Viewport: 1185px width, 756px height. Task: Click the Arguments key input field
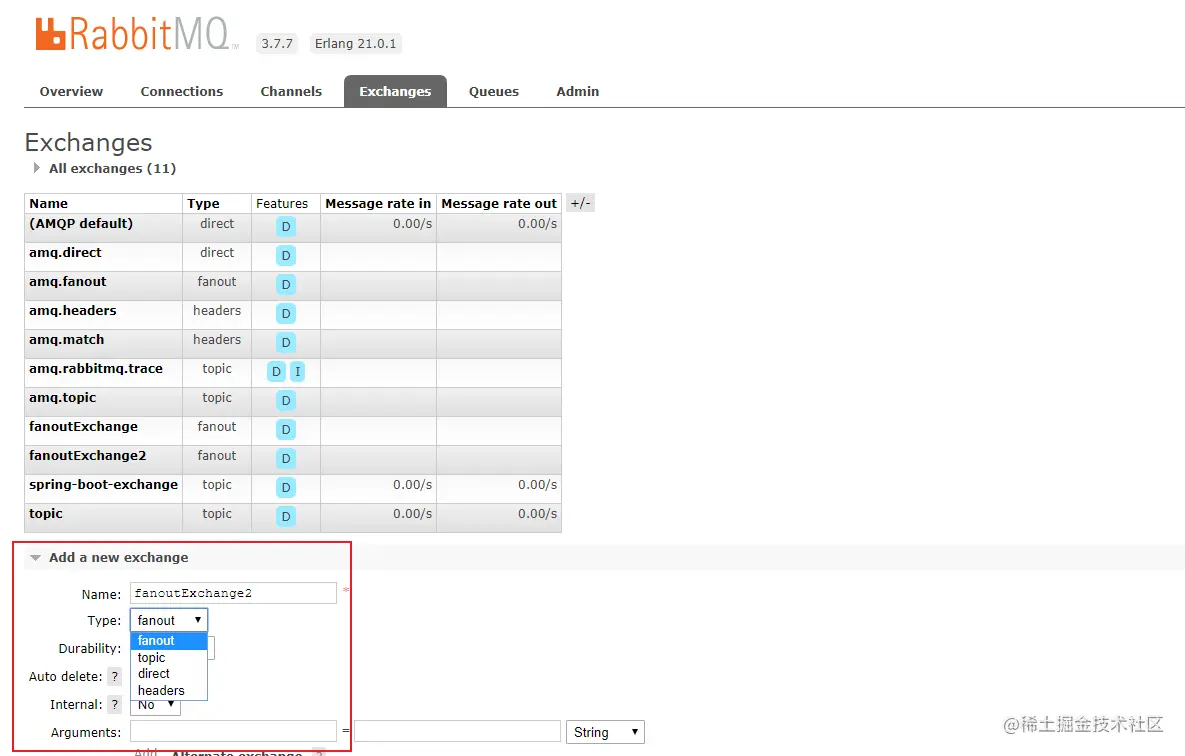pos(234,731)
